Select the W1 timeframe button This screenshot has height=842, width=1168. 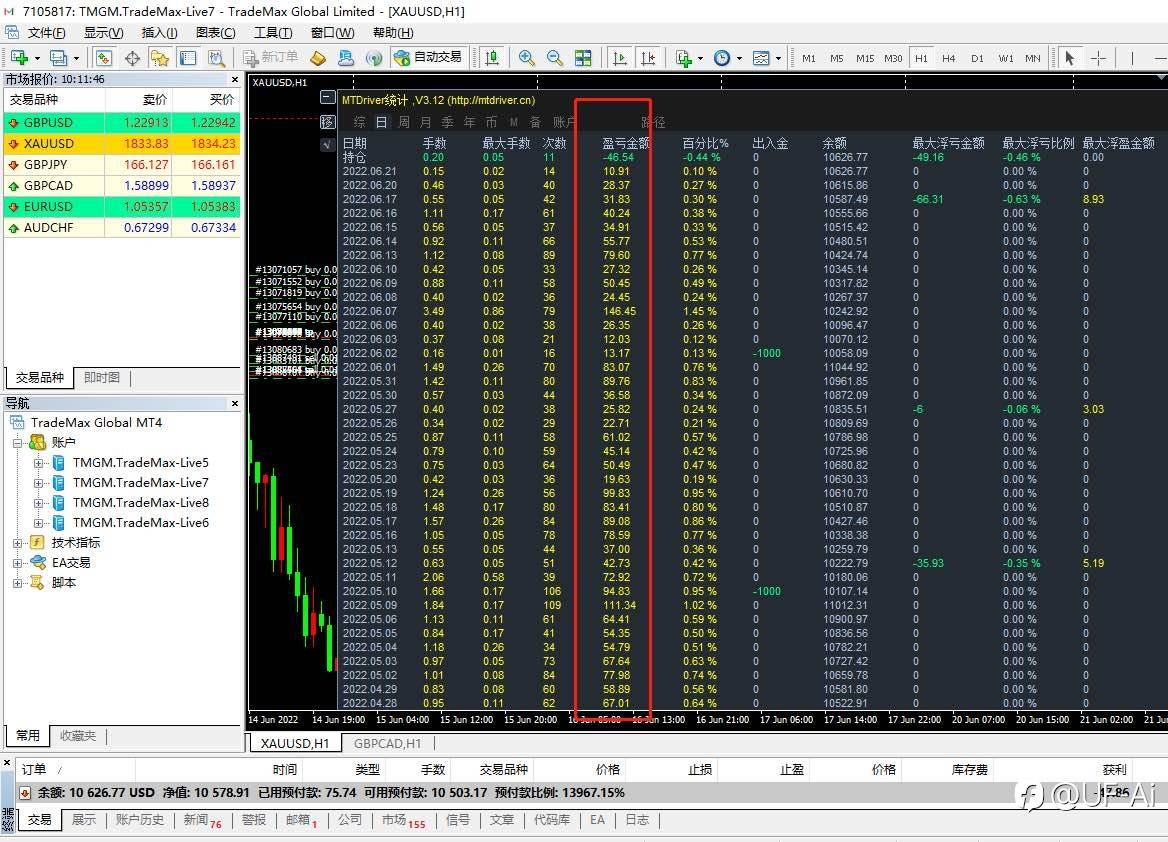click(1006, 58)
